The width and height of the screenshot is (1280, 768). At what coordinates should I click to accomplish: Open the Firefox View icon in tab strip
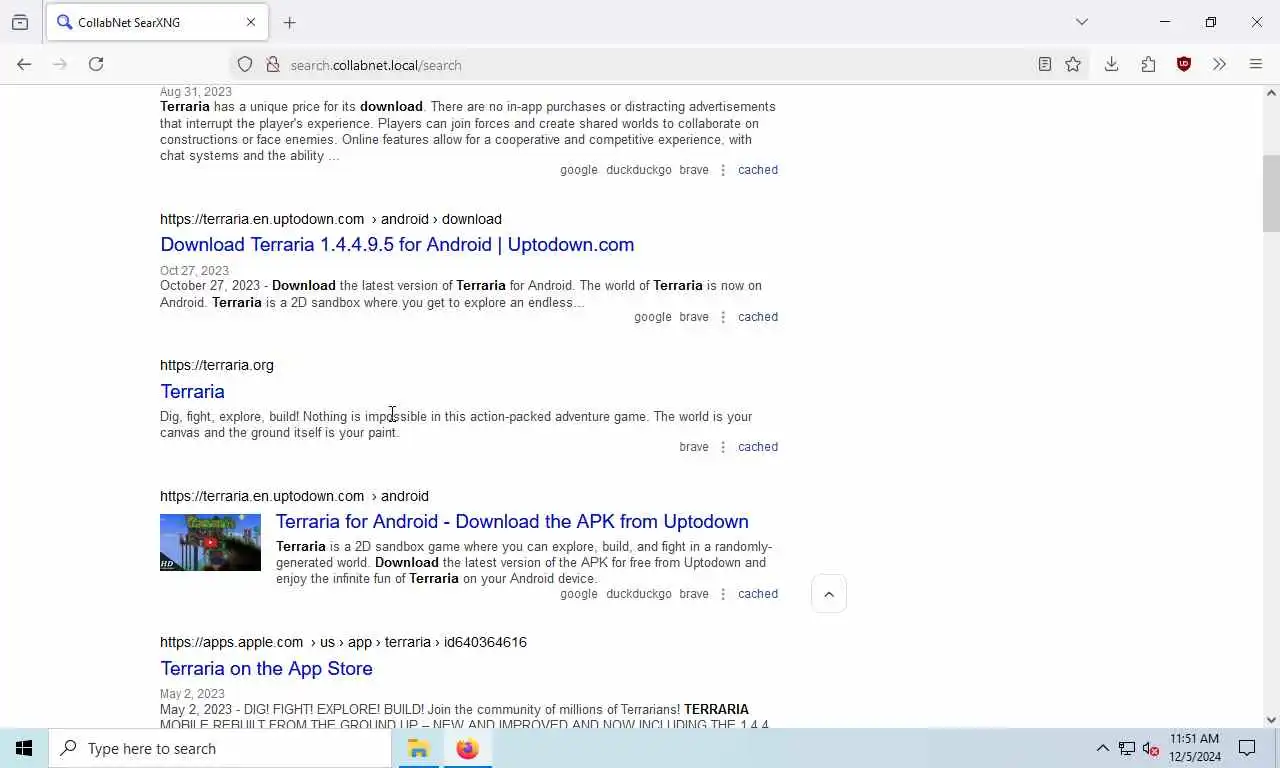point(20,22)
